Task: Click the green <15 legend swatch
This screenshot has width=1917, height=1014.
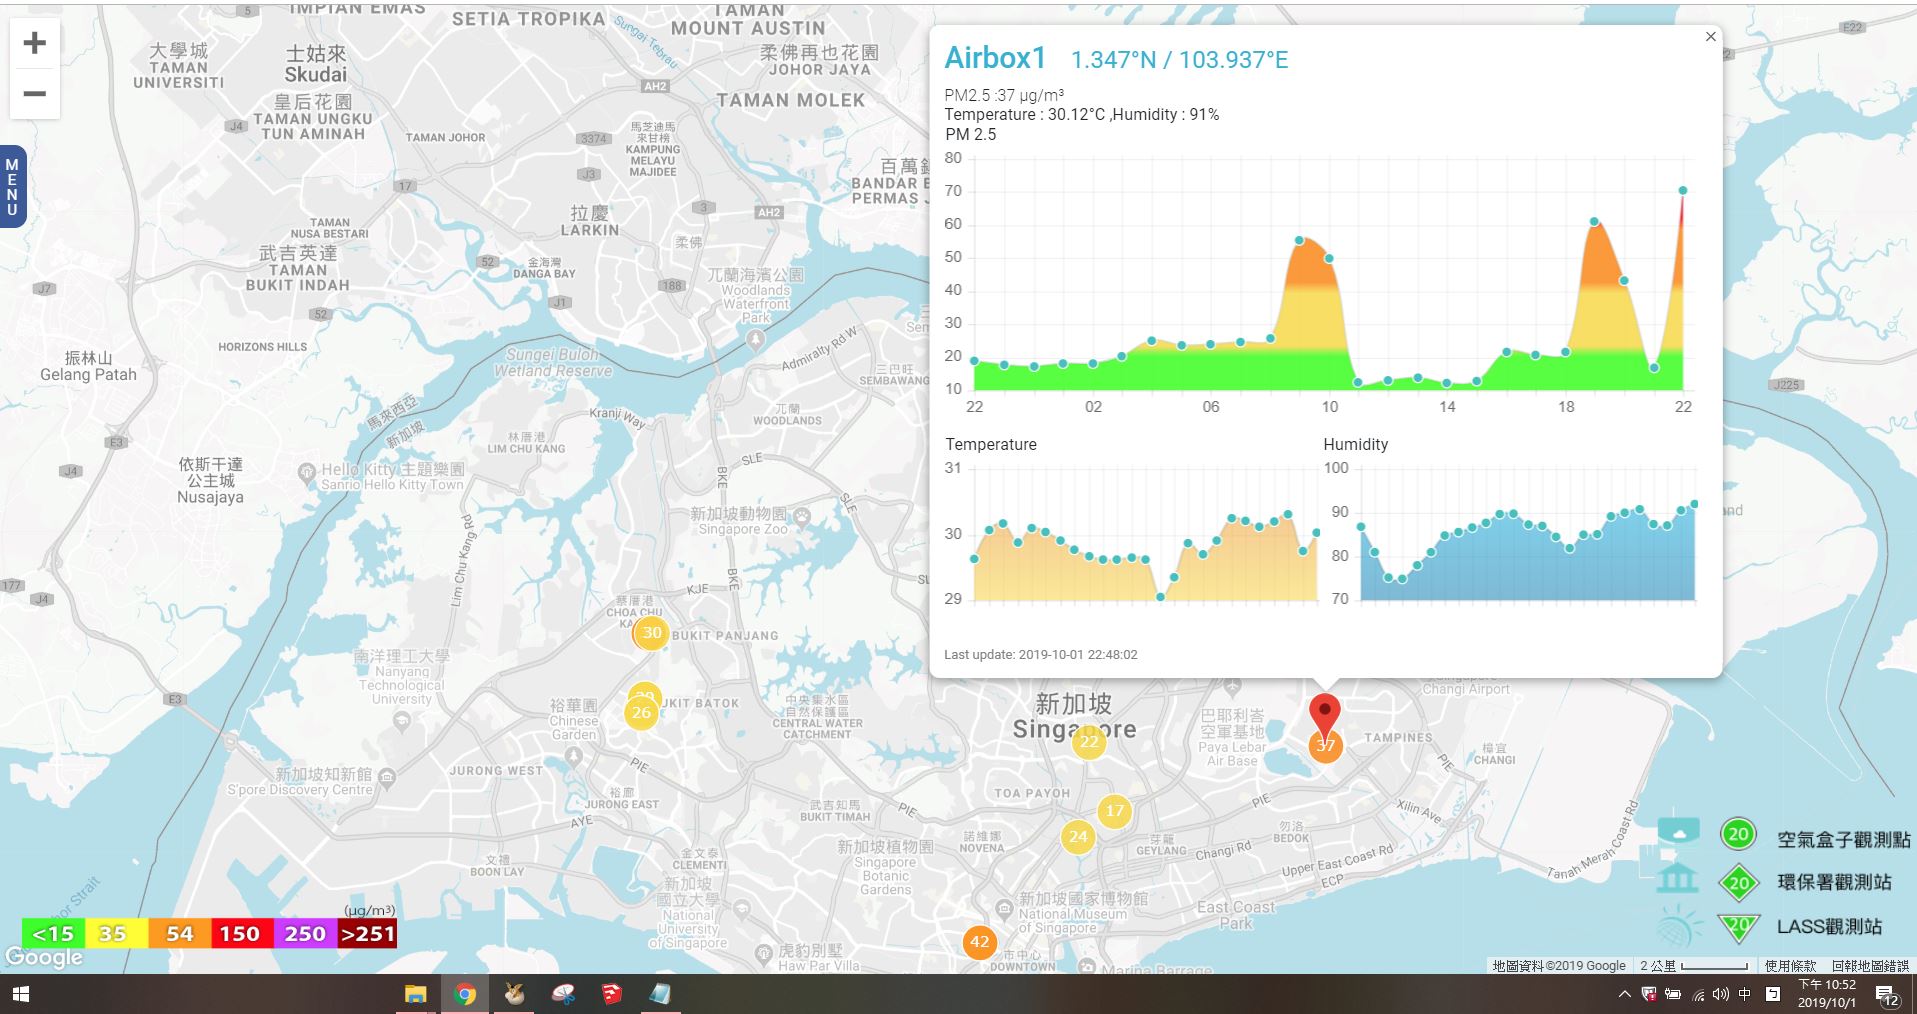Action: tap(53, 934)
